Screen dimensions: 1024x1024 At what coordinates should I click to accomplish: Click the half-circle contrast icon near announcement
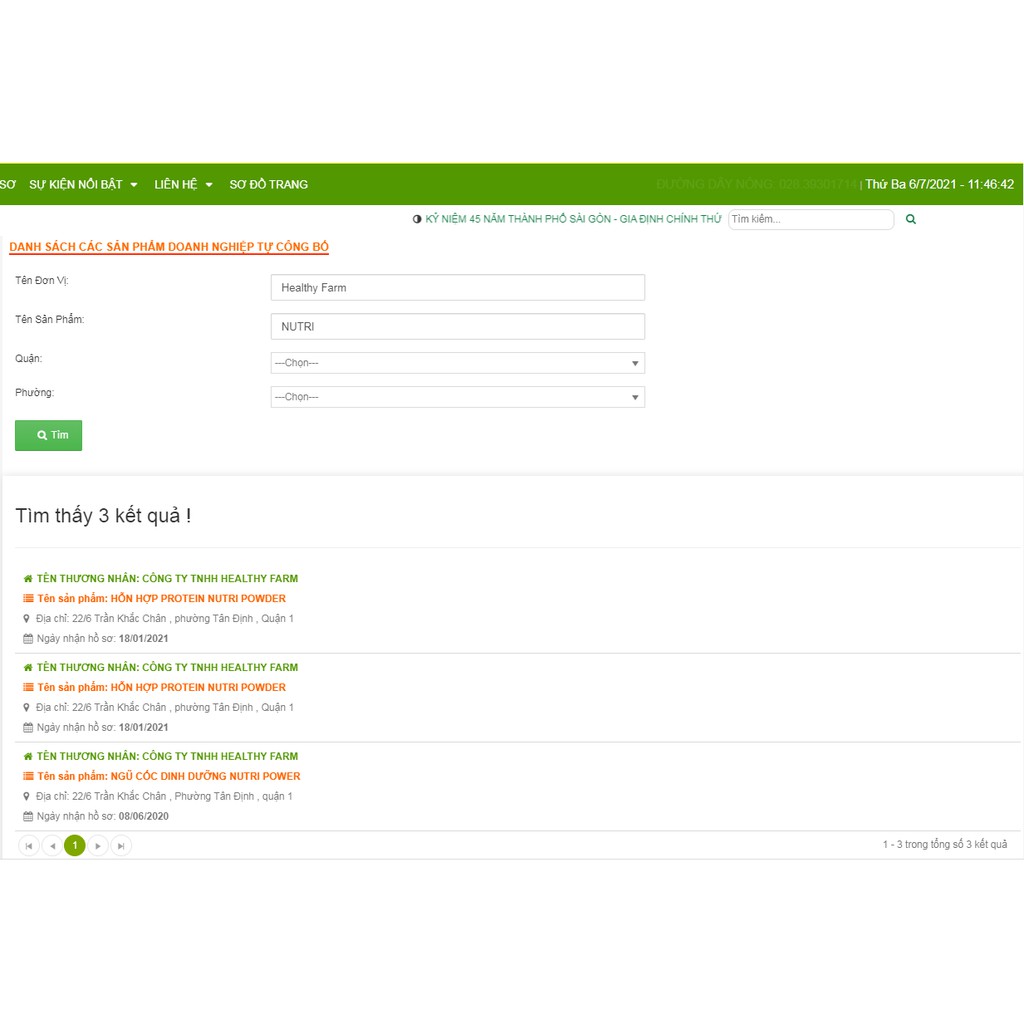tap(417, 219)
